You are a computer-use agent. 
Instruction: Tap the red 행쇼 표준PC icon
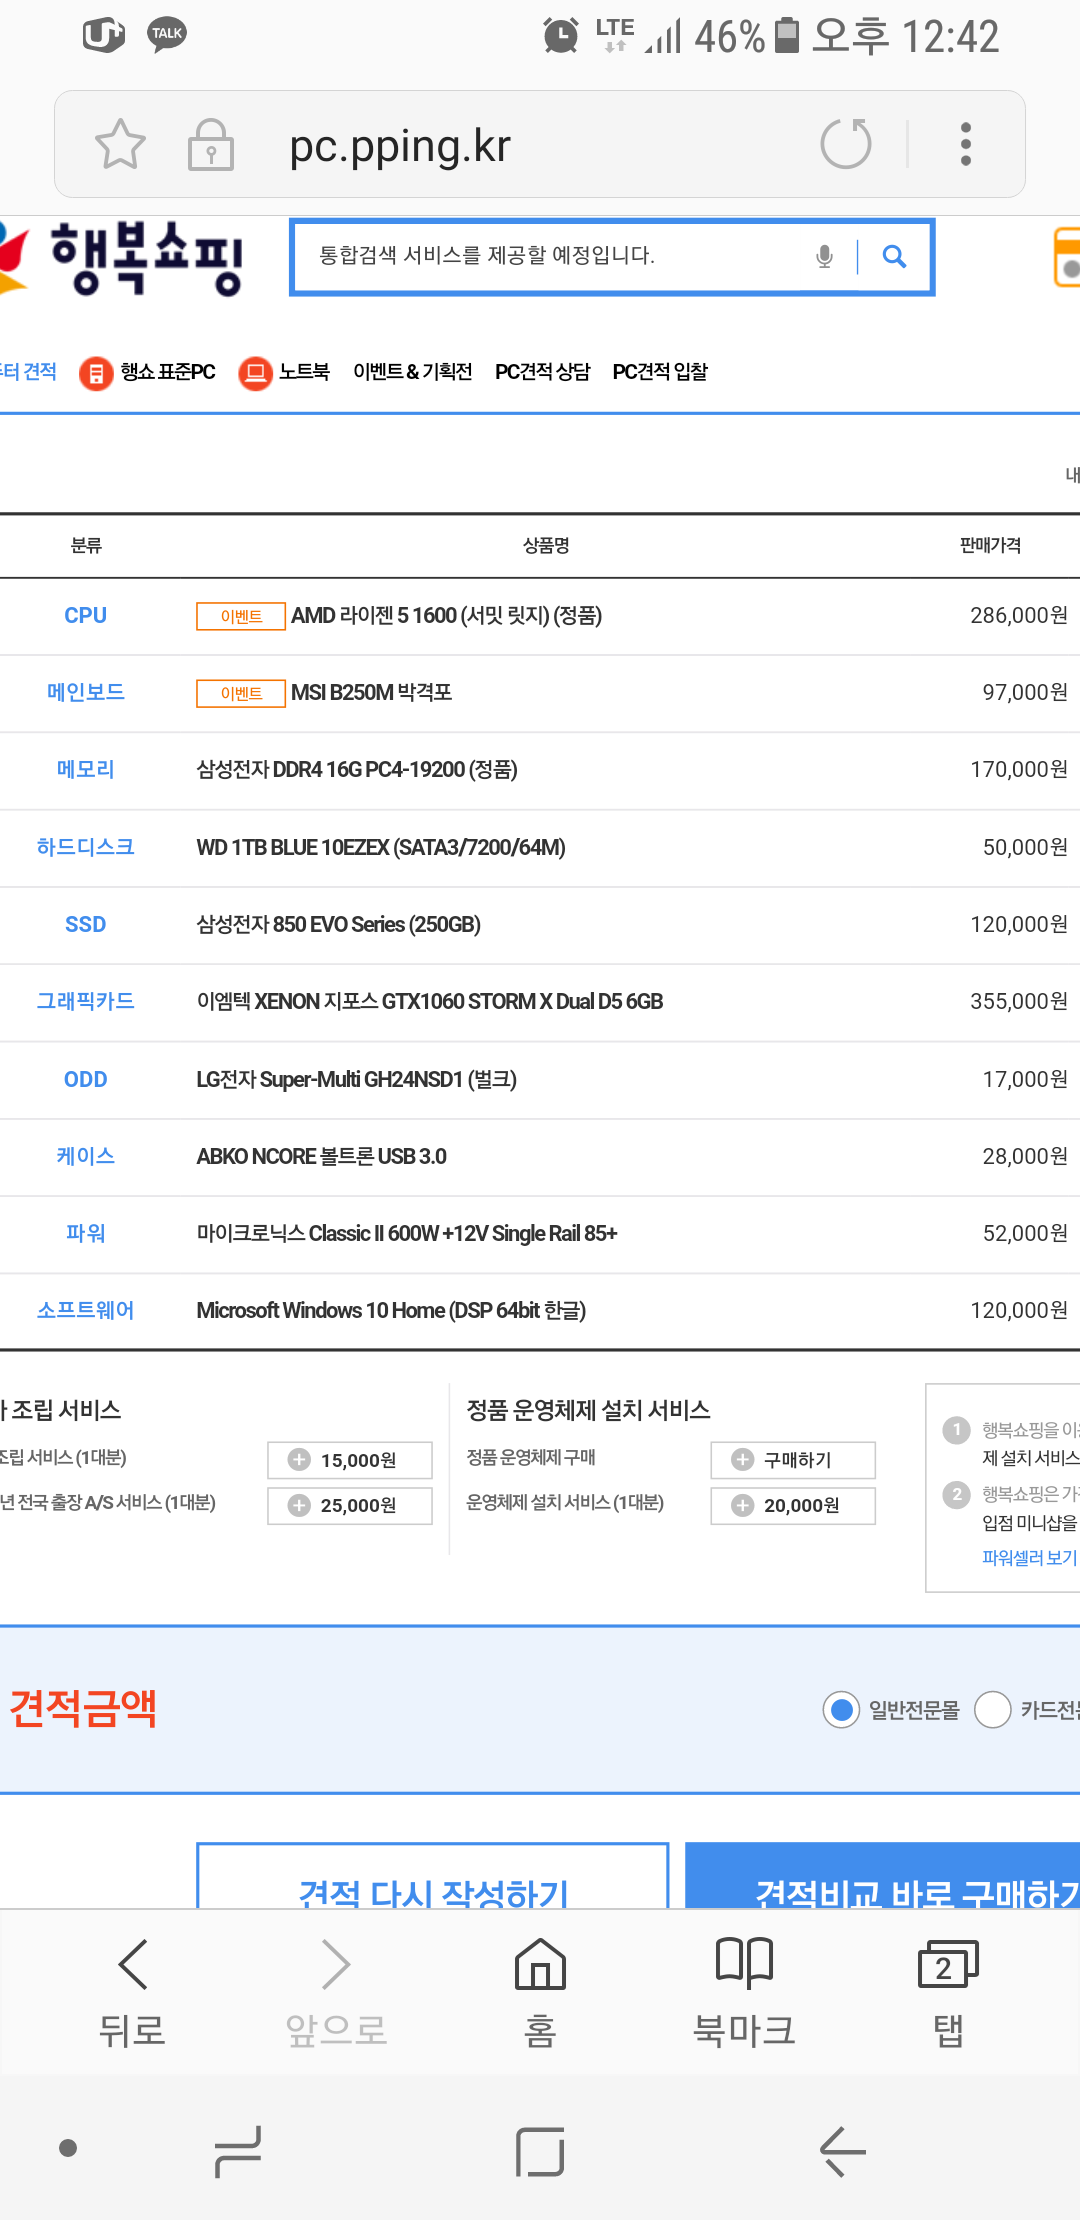(96, 373)
